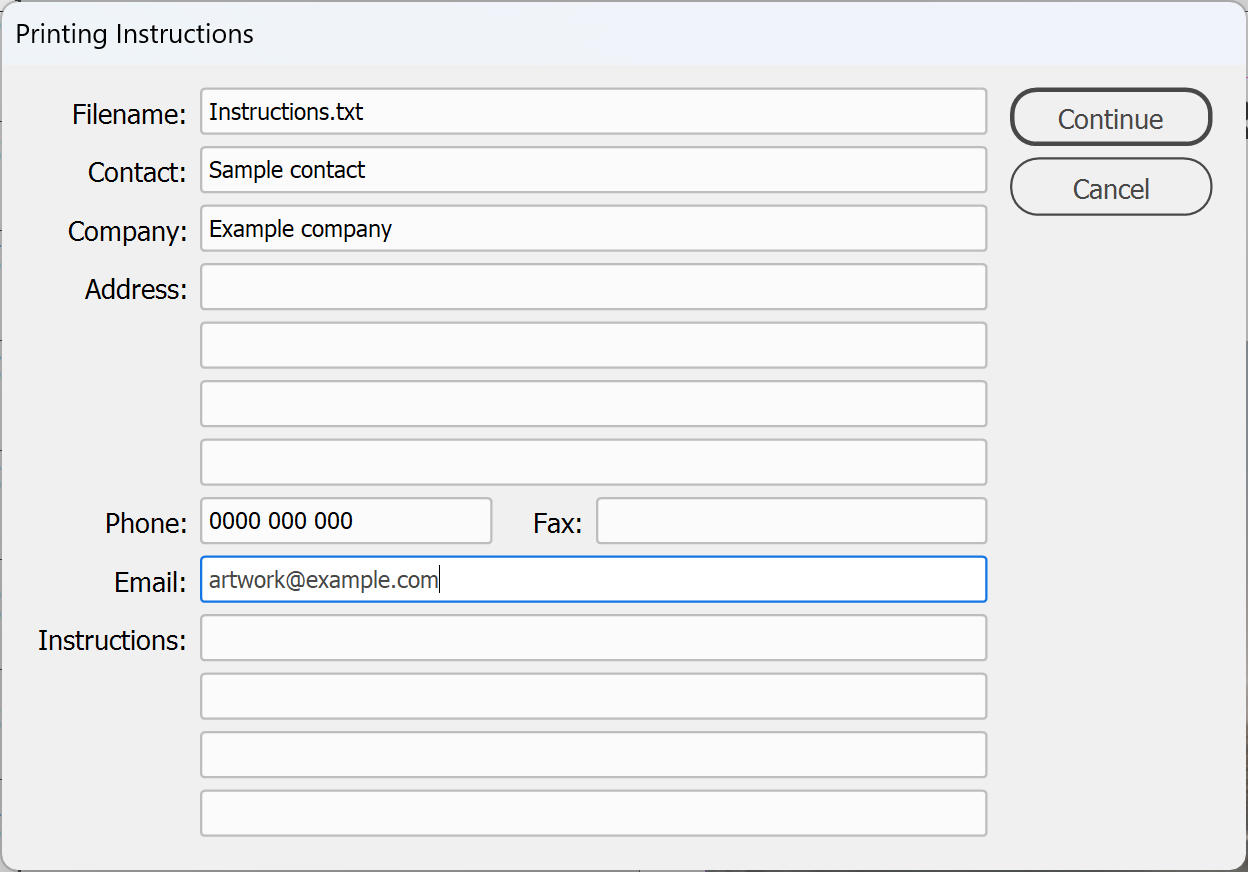Screen dimensions: 1248x872
Task: Click the first Address line field
Action: coord(594,287)
